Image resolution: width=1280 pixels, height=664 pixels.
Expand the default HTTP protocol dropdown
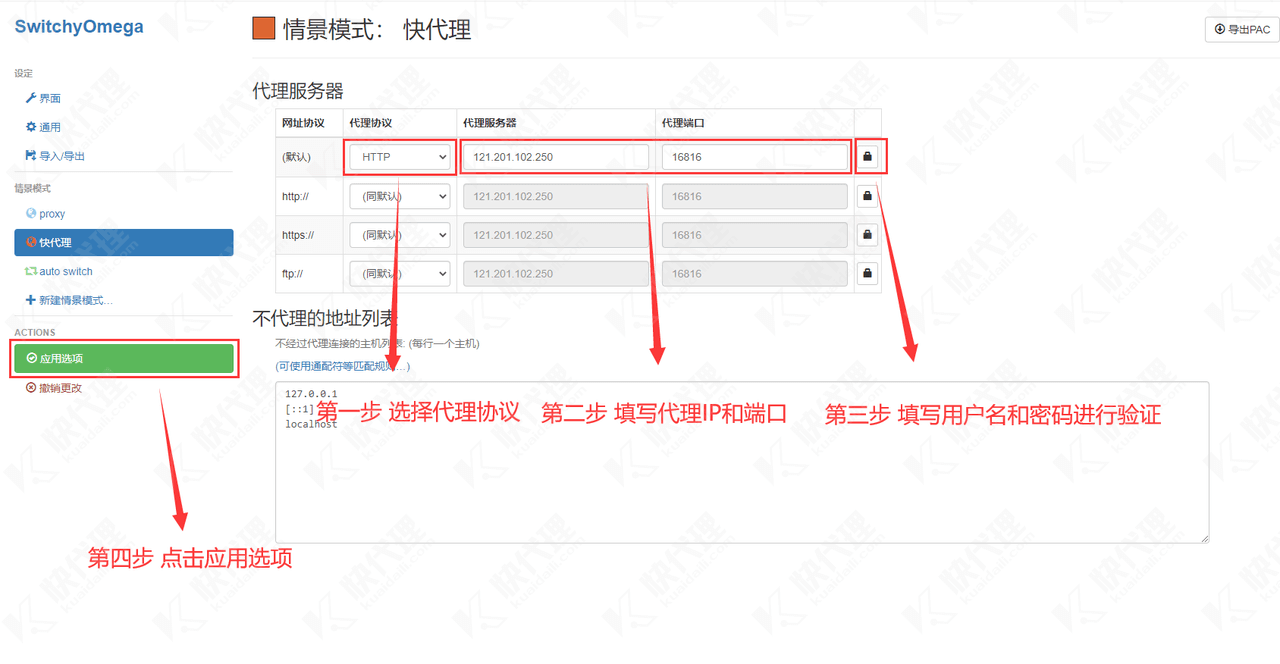400,157
